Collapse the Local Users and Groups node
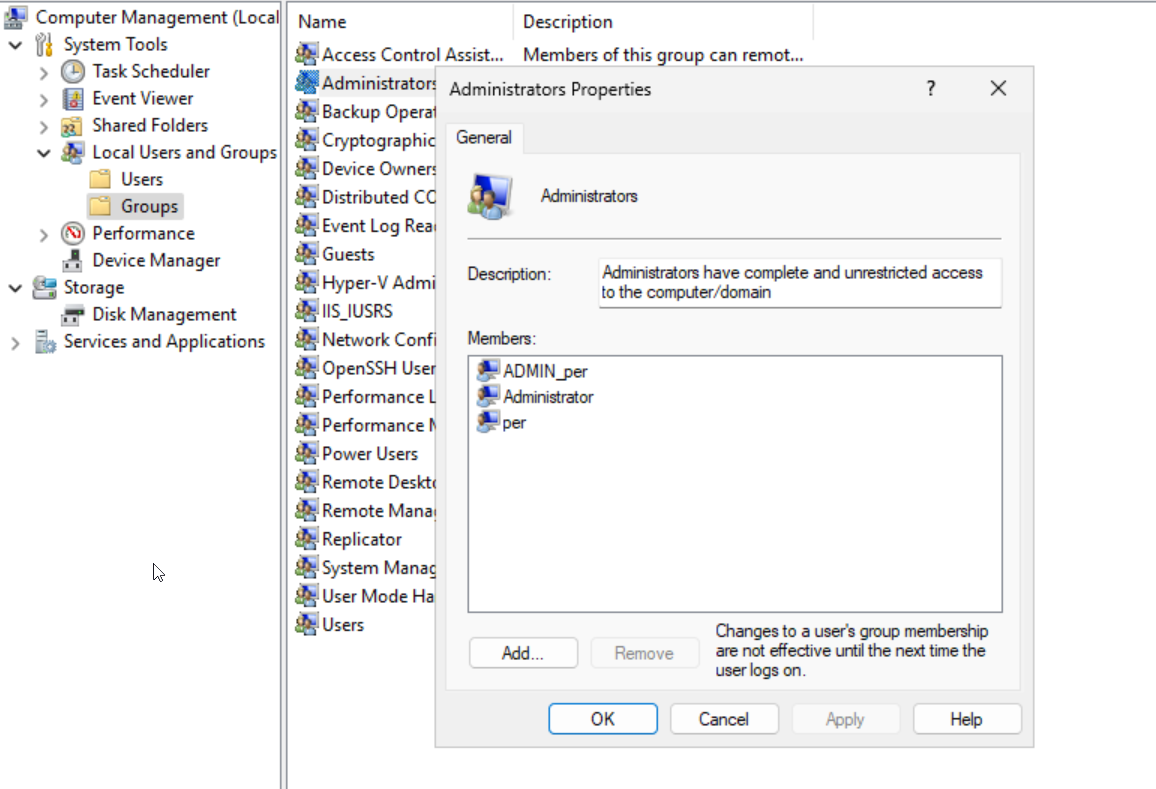The height and width of the screenshot is (789, 1156). [44, 153]
